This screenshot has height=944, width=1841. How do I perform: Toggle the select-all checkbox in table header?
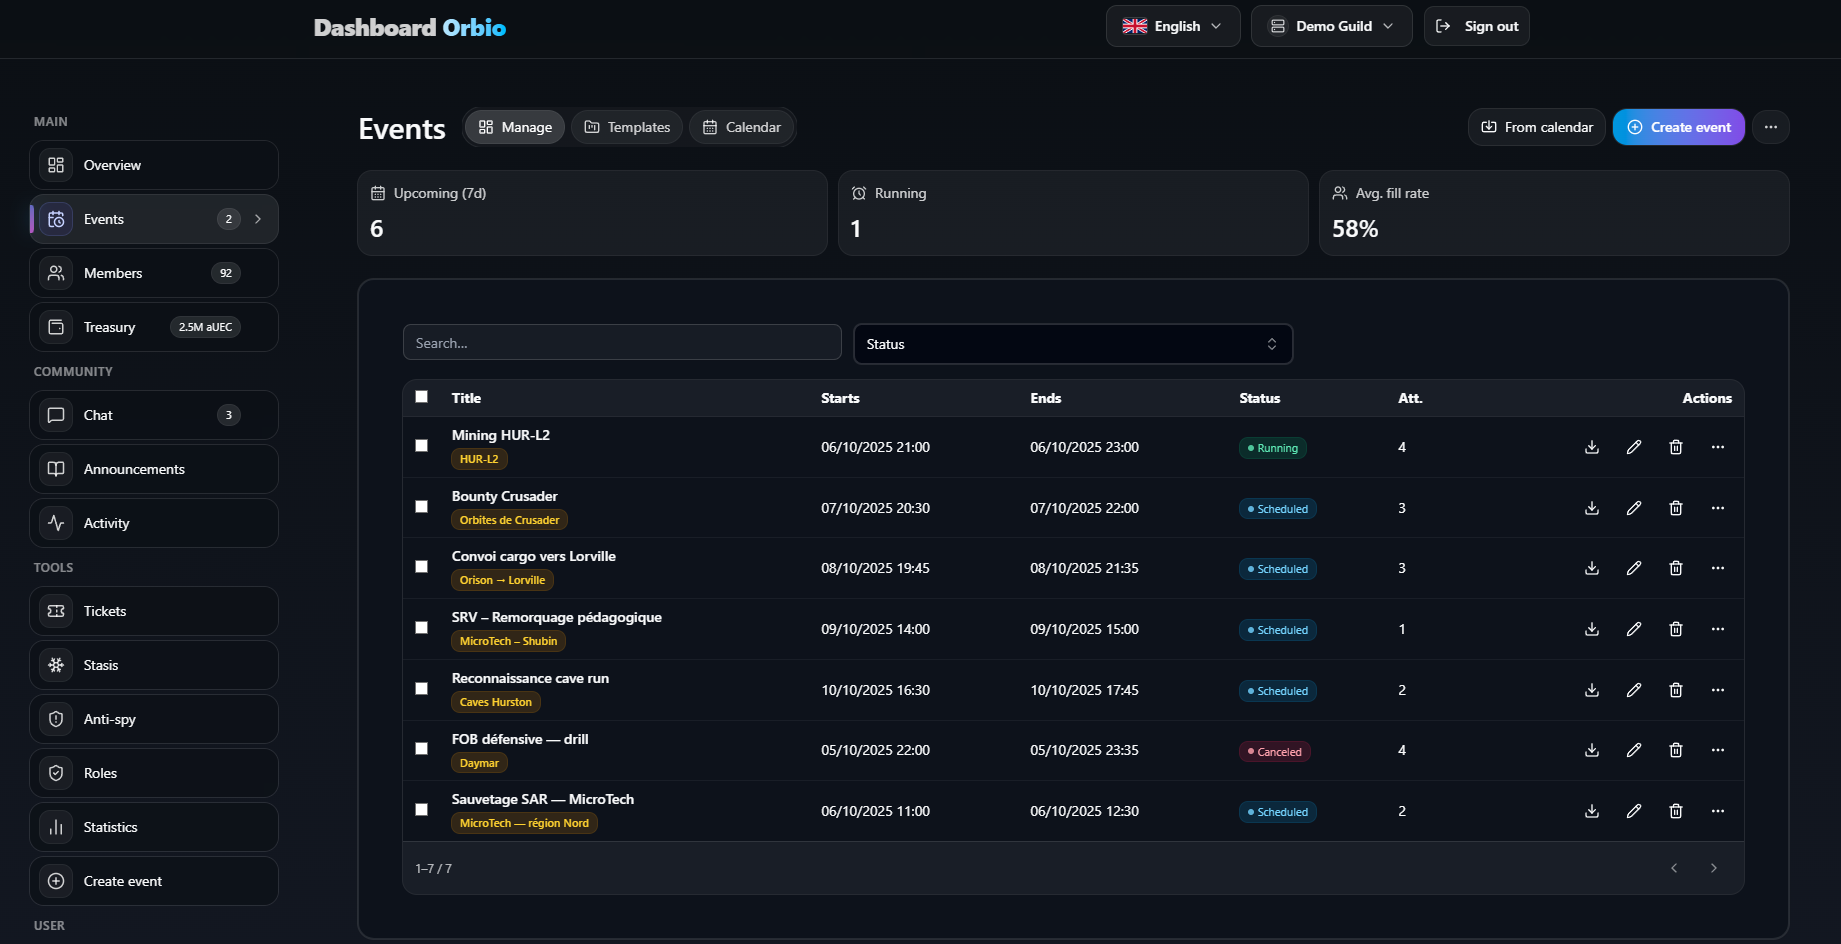422,397
